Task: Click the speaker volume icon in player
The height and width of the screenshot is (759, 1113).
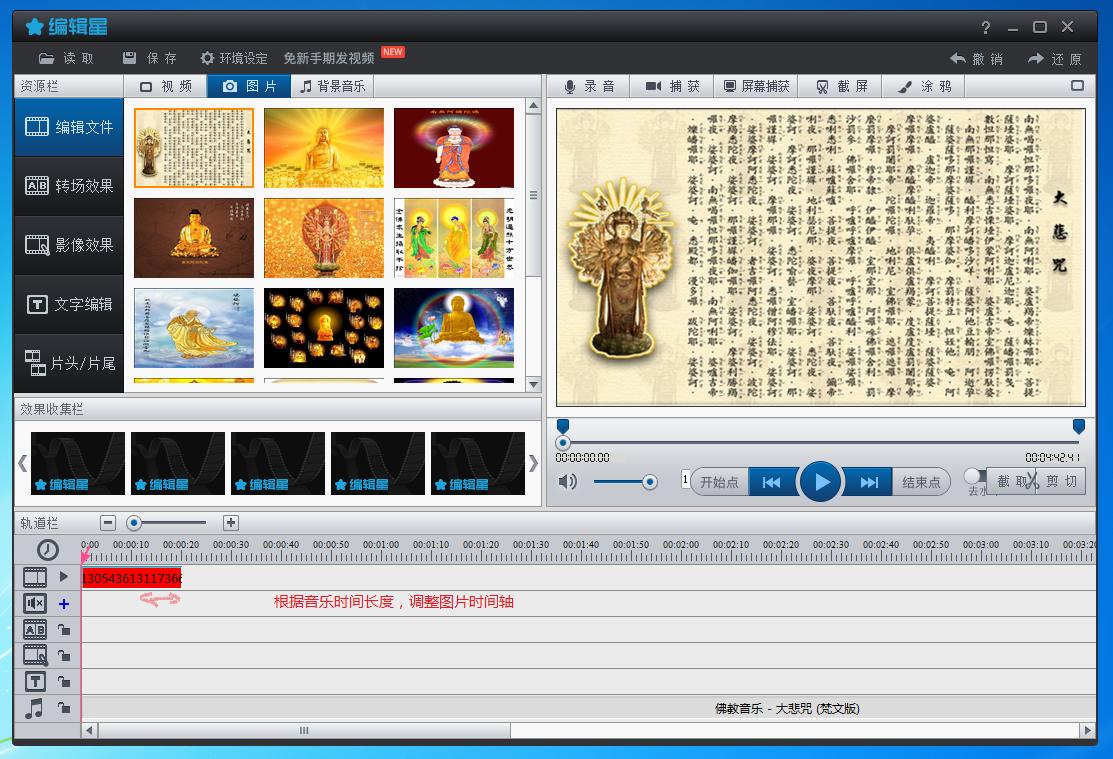Action: pos(568,482)
